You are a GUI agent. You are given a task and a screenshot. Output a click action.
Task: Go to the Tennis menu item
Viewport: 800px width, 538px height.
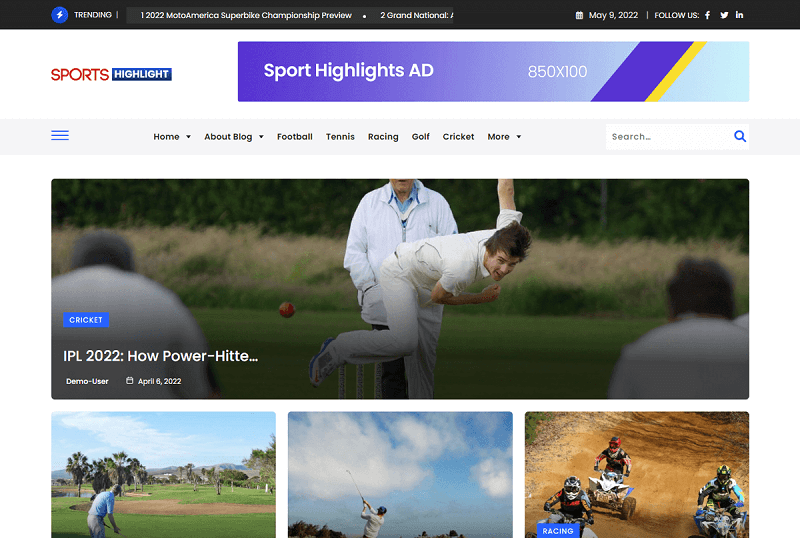(x=340, y=137)
